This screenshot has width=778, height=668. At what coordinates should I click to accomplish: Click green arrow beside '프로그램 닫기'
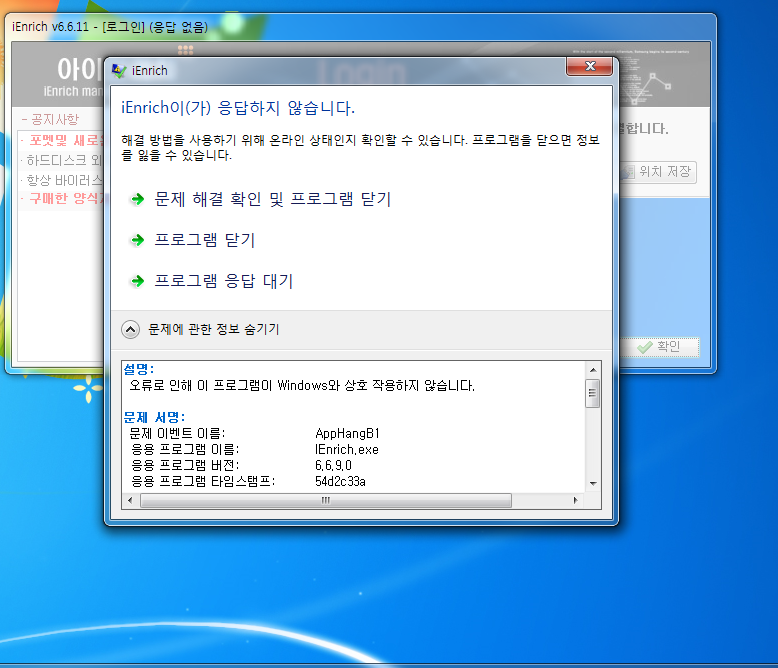pos(138,241)
